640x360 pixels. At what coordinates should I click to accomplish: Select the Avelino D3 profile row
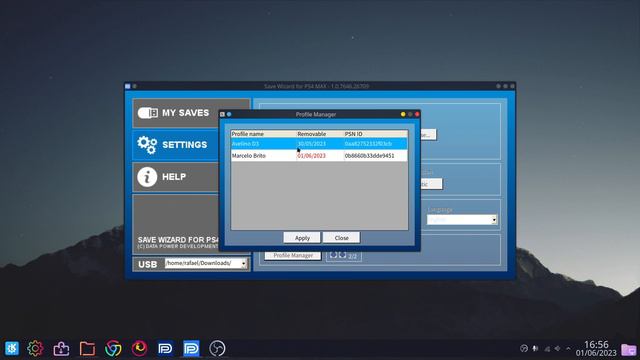(319, 144)
